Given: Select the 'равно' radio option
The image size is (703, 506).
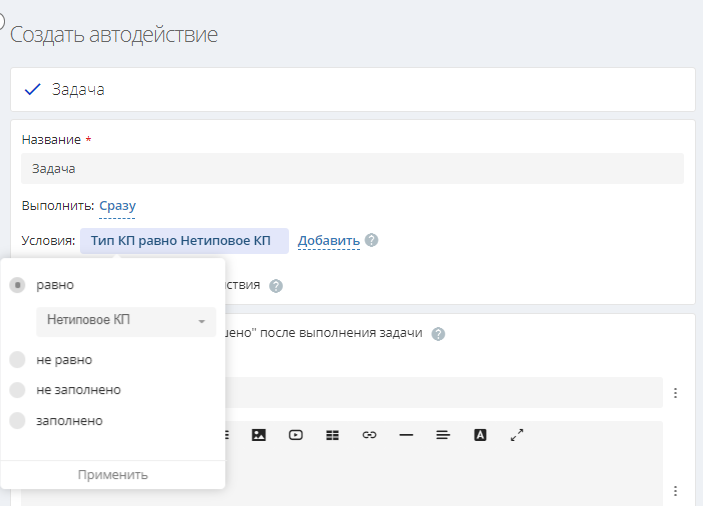Looking at the screenshot, I should [x=17, y=285].
